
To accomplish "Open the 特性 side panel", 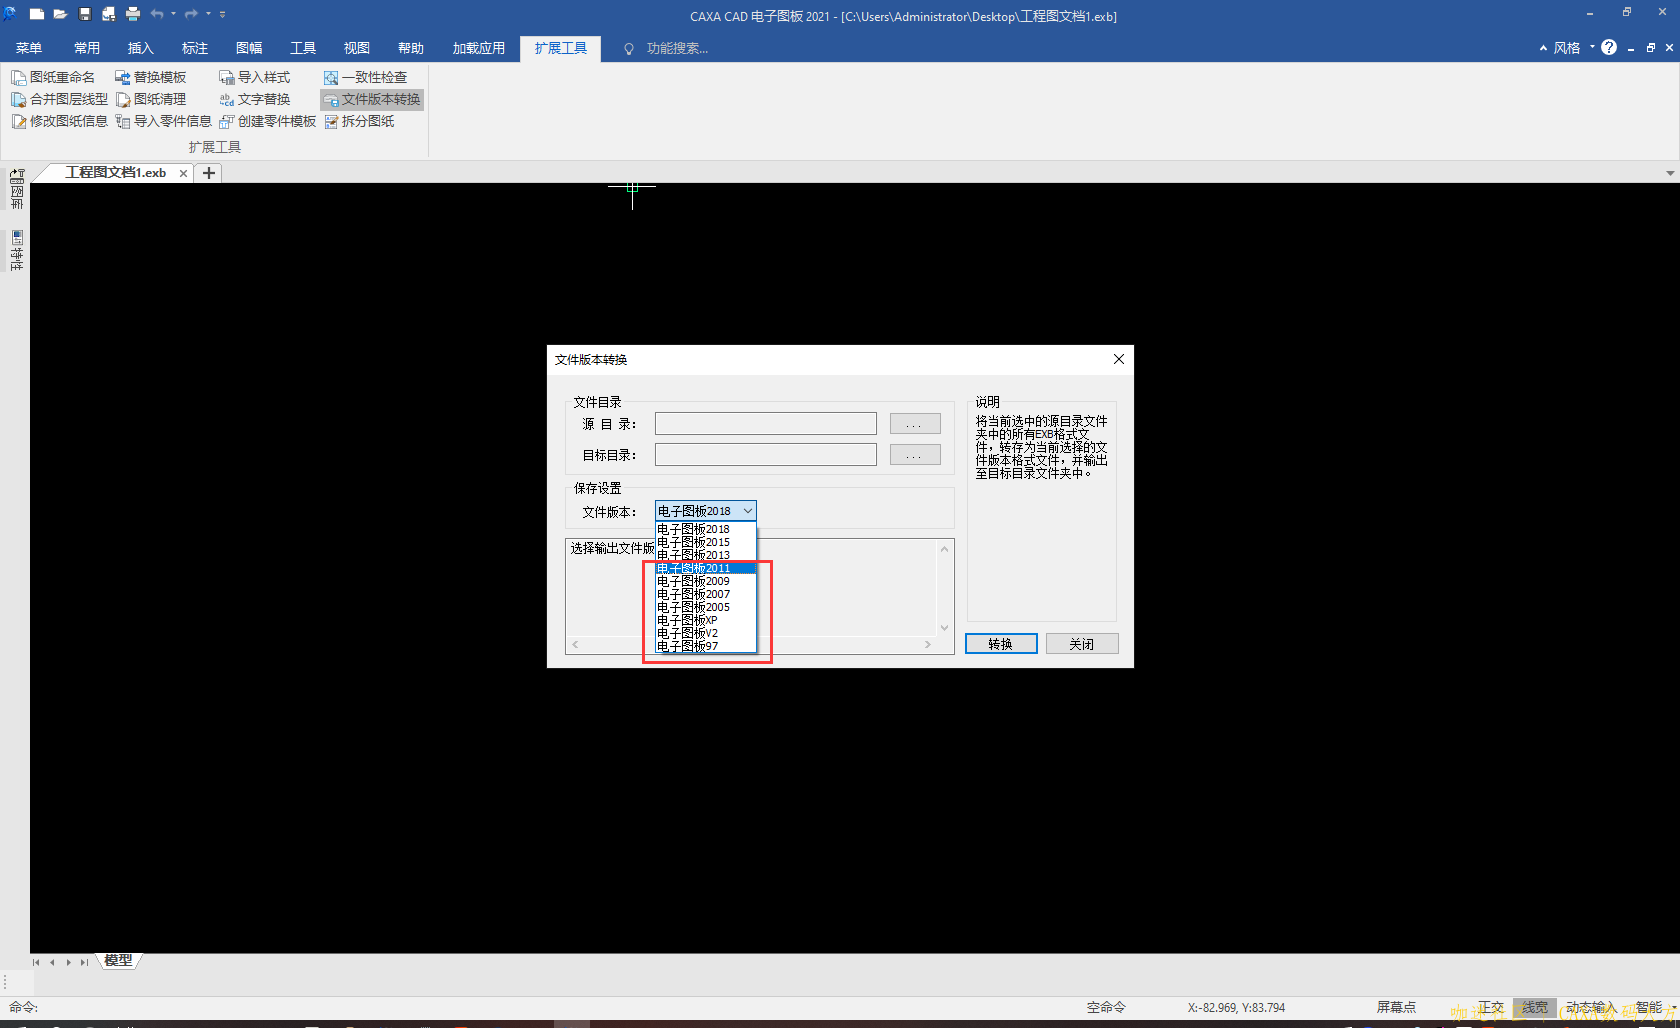I will click(x=17, y=251).
